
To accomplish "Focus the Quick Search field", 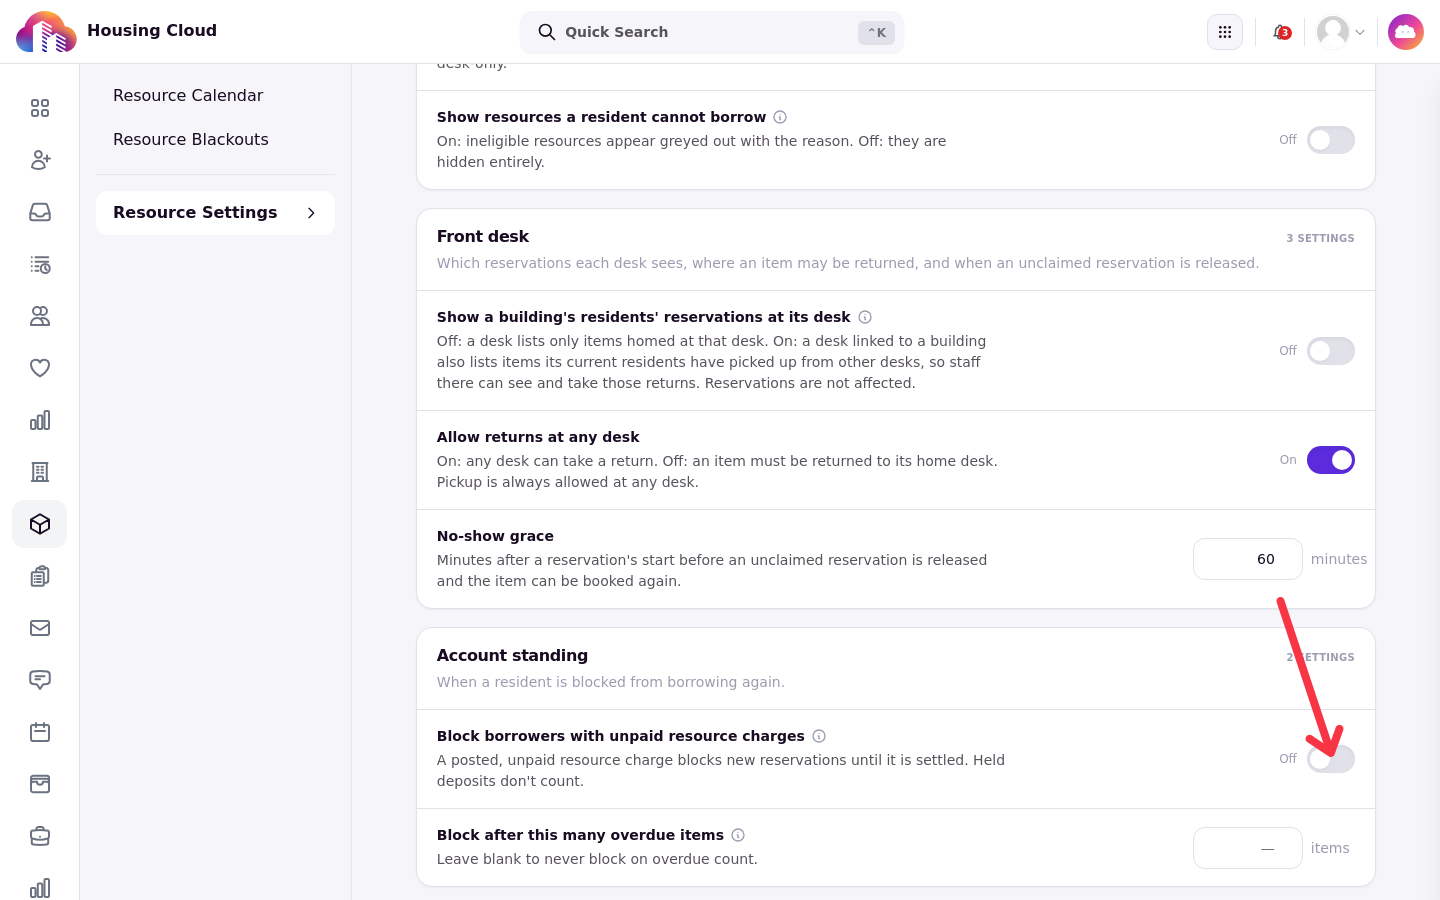I will [x=712, y=32].
